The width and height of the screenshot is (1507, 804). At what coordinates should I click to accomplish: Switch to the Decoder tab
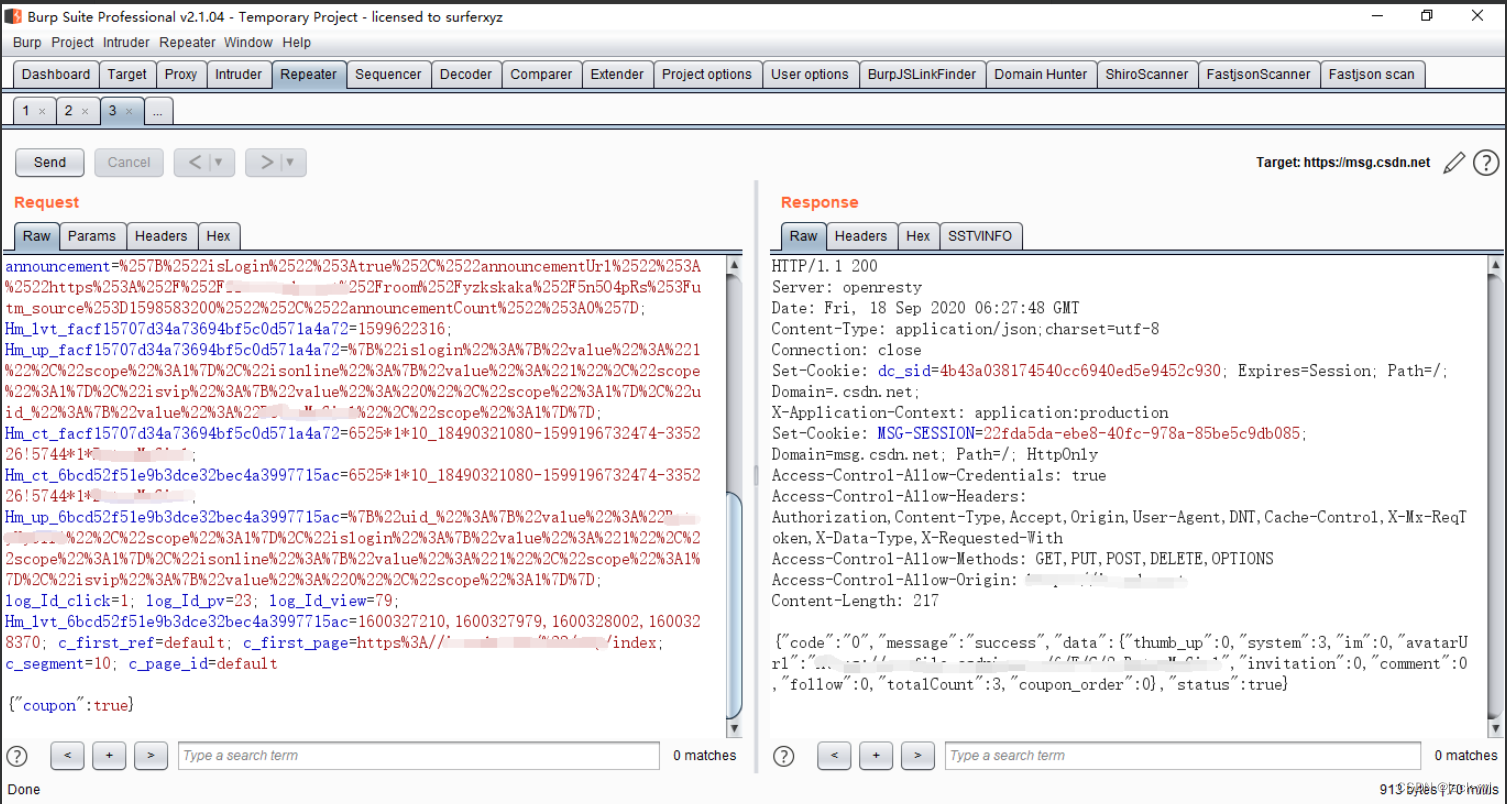coord(466,74)
